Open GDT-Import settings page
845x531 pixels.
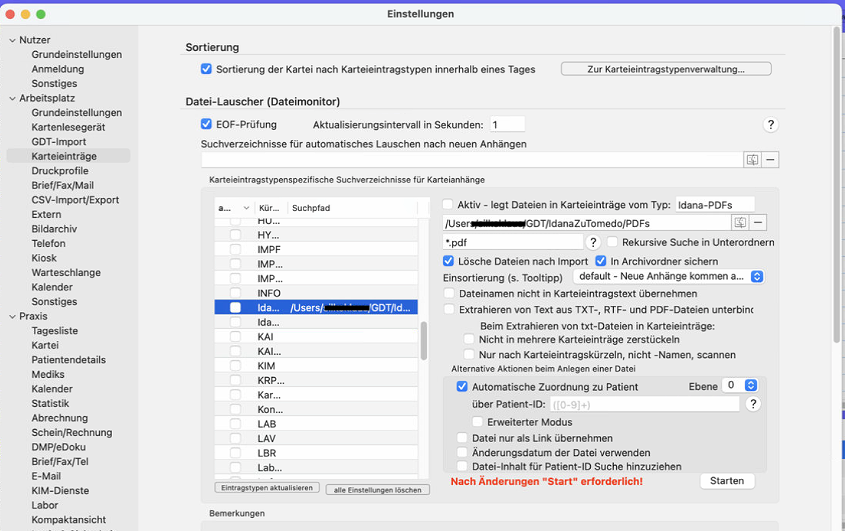click(x=59, y=142)
